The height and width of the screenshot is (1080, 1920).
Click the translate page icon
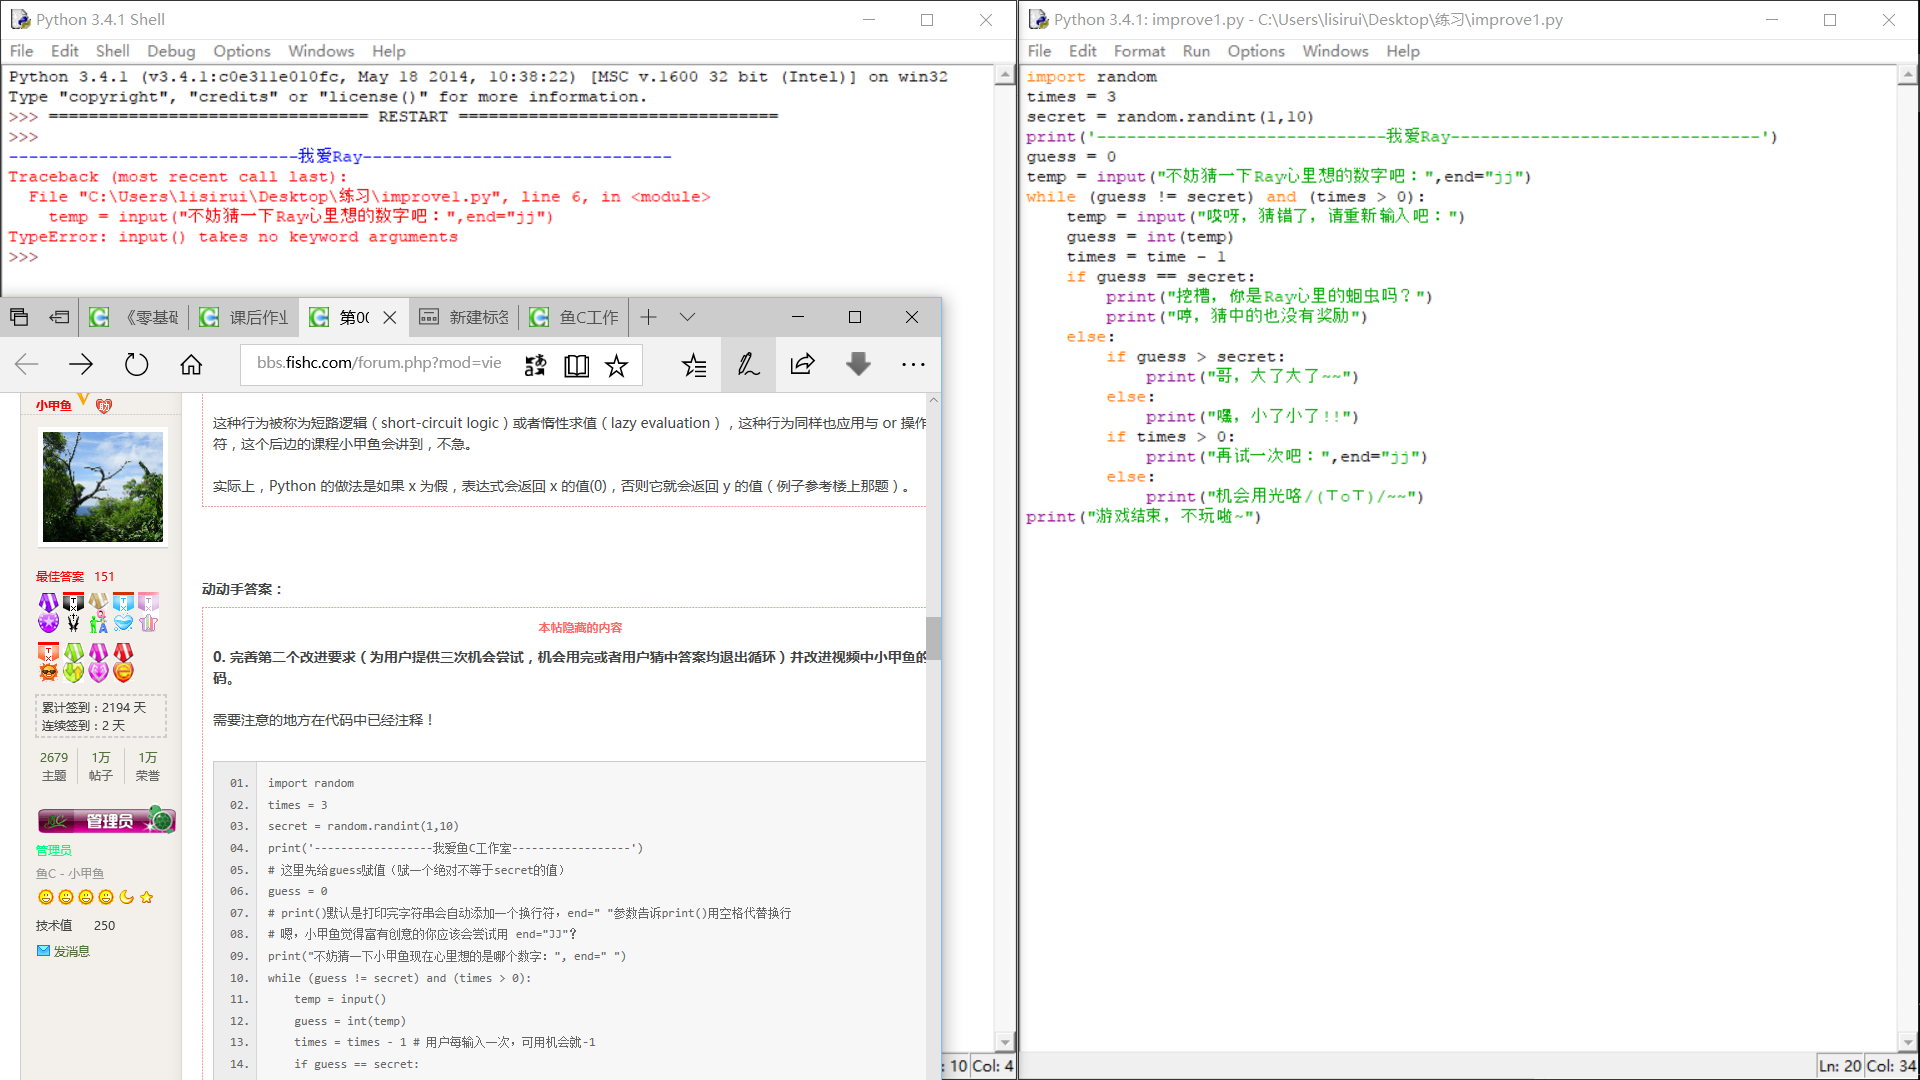click(535, 366)
